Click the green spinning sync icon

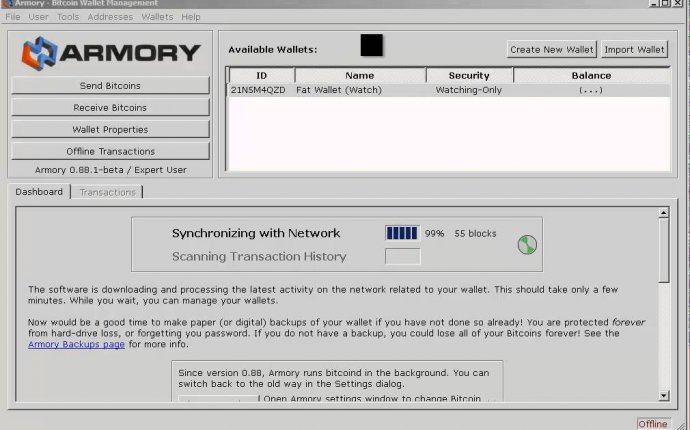527,245
